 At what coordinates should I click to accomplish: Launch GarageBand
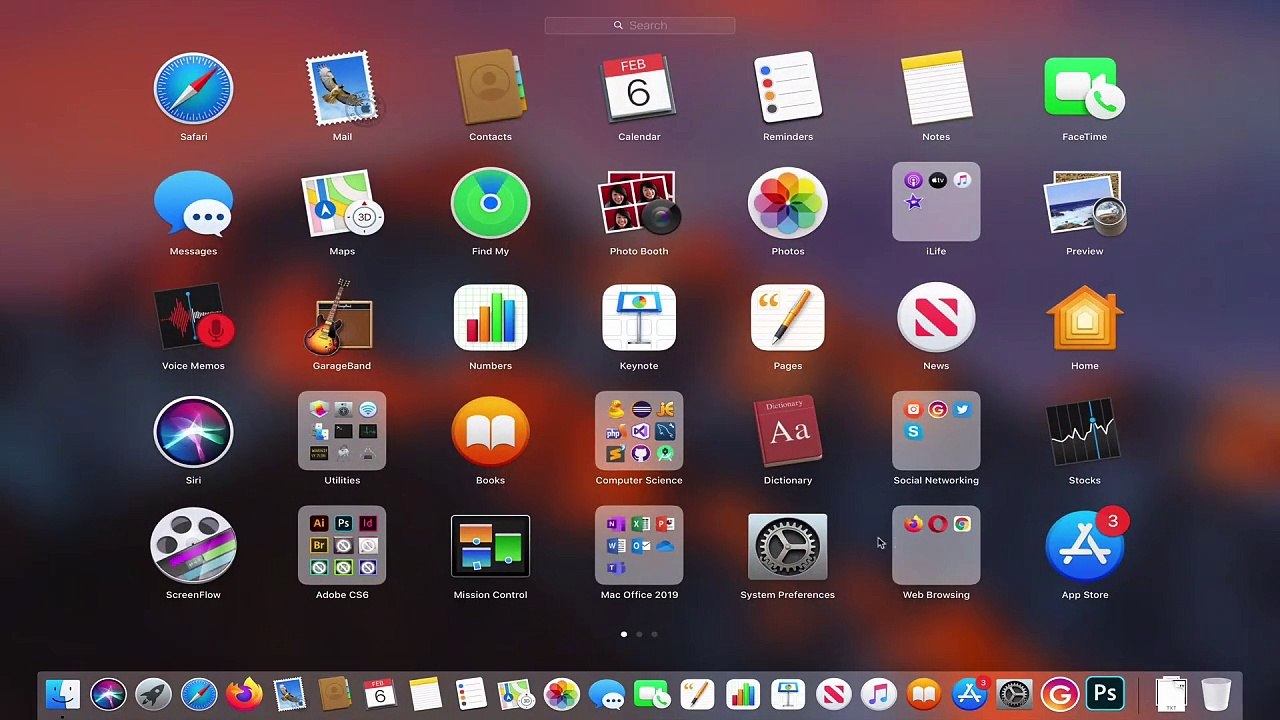pos(342,320)
